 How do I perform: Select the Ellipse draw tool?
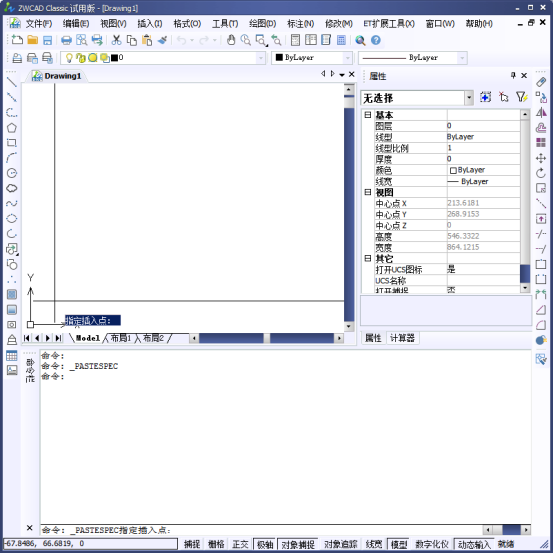[x=12, y=218]
